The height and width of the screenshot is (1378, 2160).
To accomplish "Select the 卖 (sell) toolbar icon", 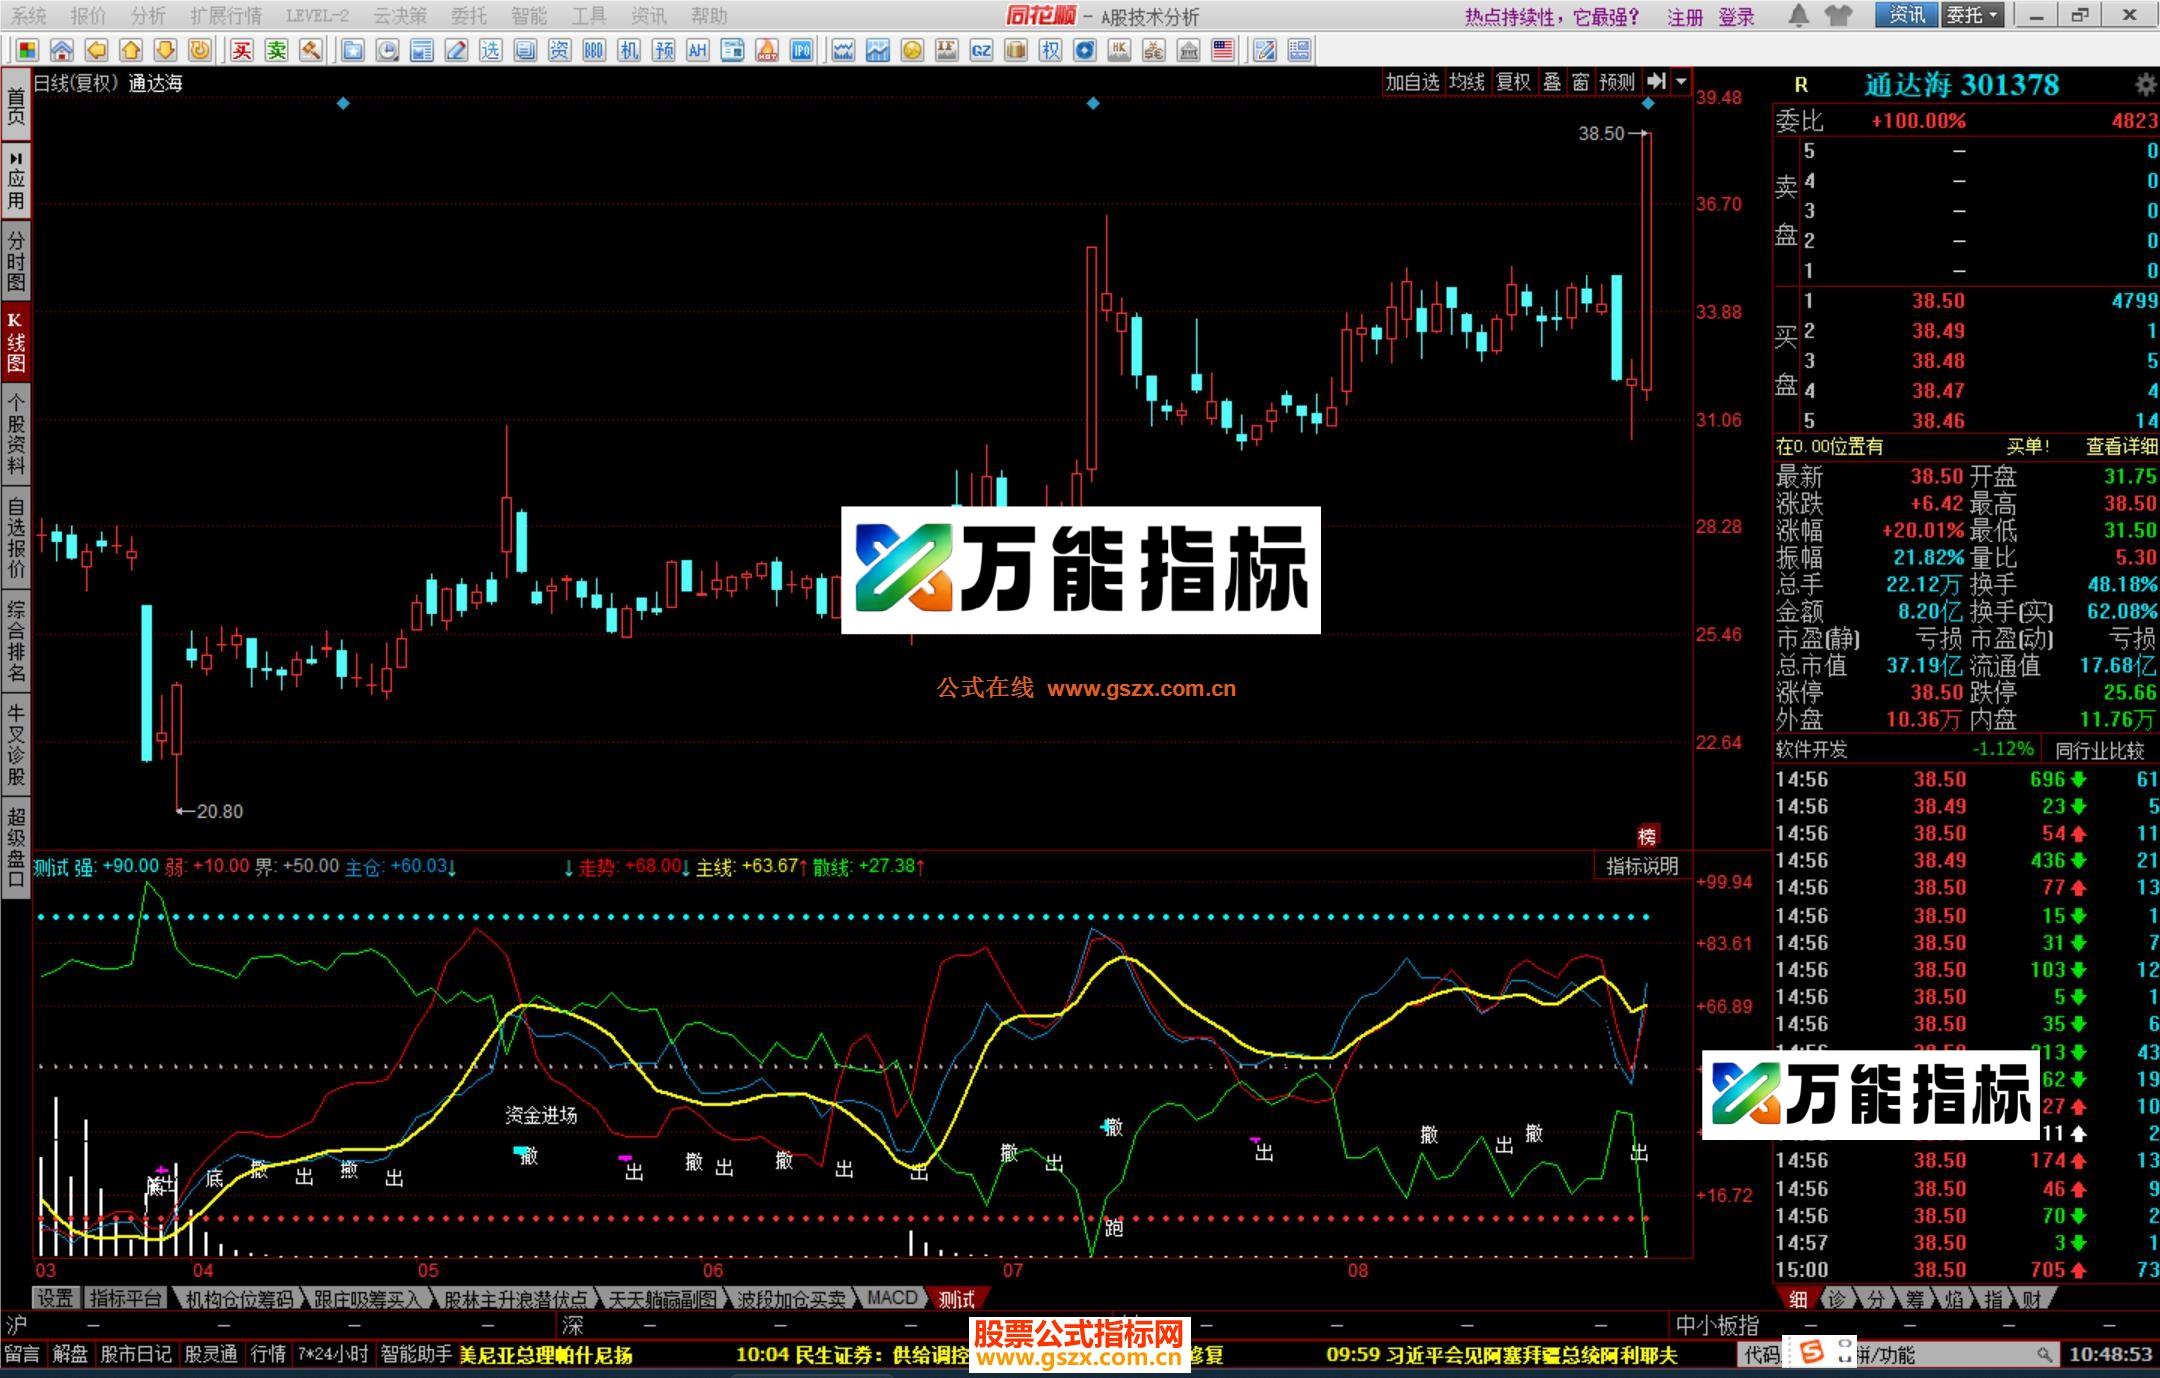I will pos(278,50).
